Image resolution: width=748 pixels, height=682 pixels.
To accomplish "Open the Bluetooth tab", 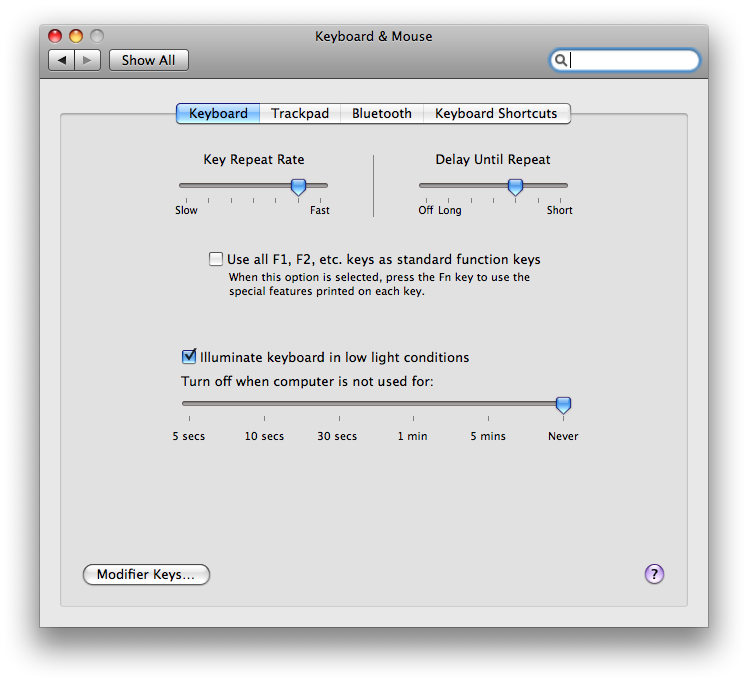I will pyautogui.click(x=381, y=114).
